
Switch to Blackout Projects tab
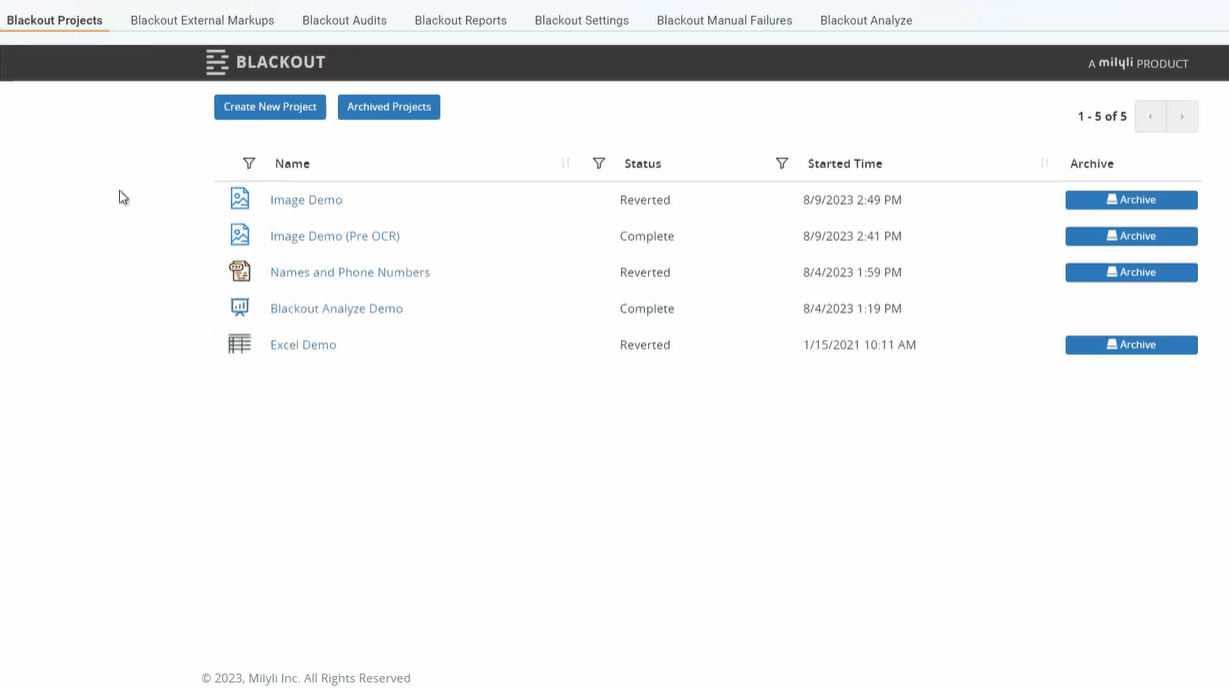pos(55,20)
